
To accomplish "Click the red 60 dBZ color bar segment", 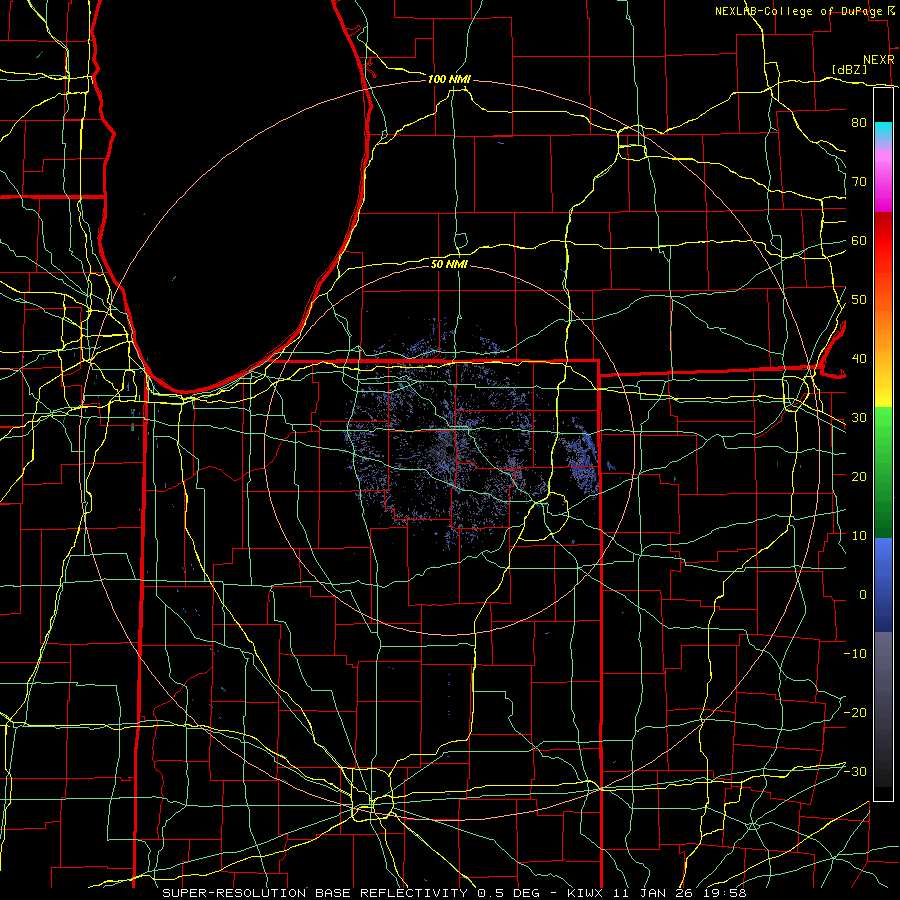I will [883, 240].
